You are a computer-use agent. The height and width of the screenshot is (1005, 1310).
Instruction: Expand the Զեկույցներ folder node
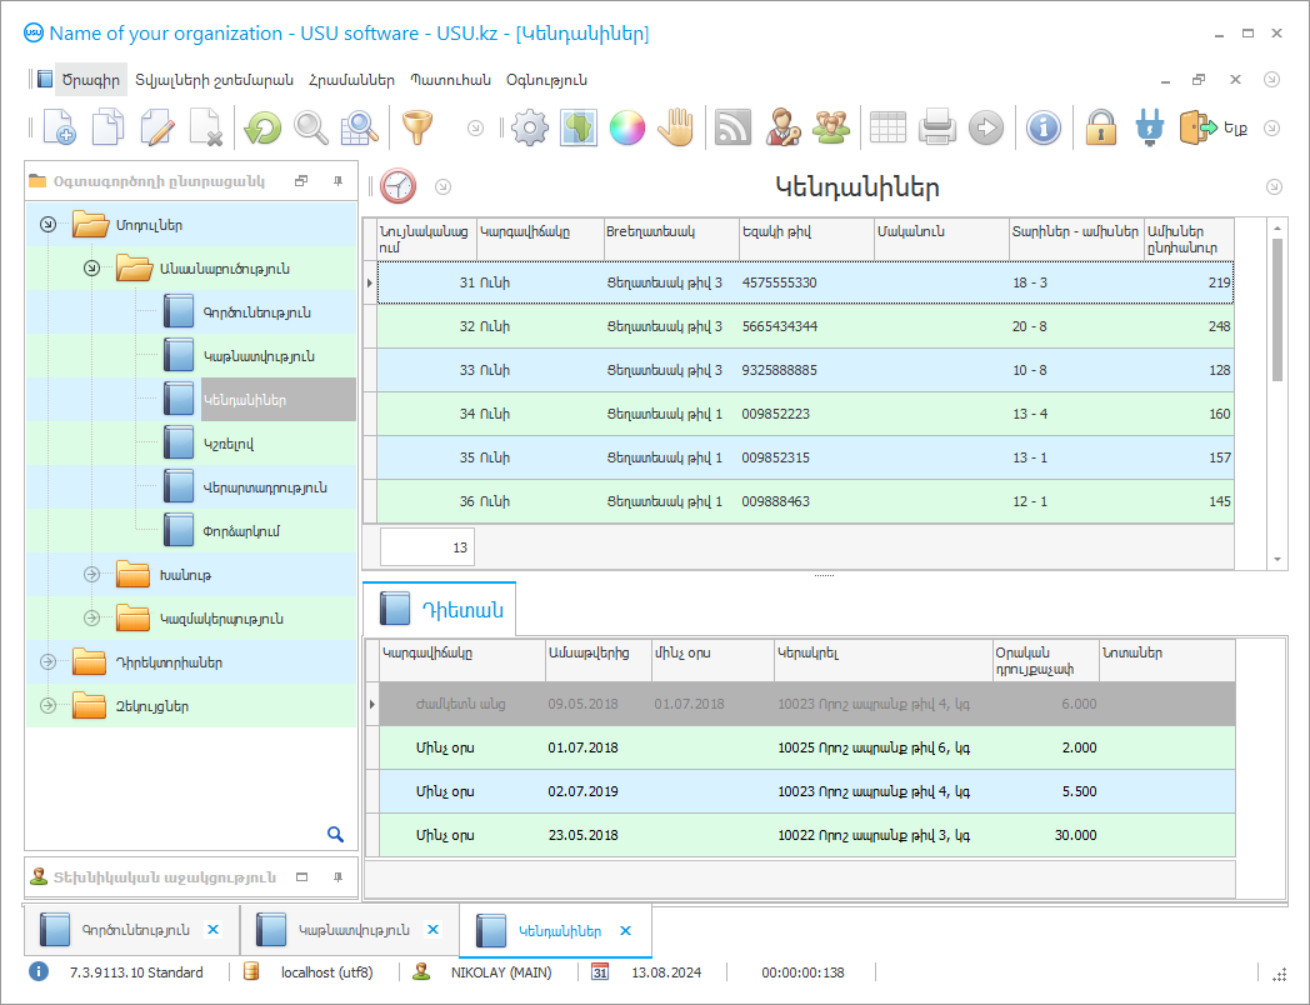pyautogui.click(x=48, y=706)
